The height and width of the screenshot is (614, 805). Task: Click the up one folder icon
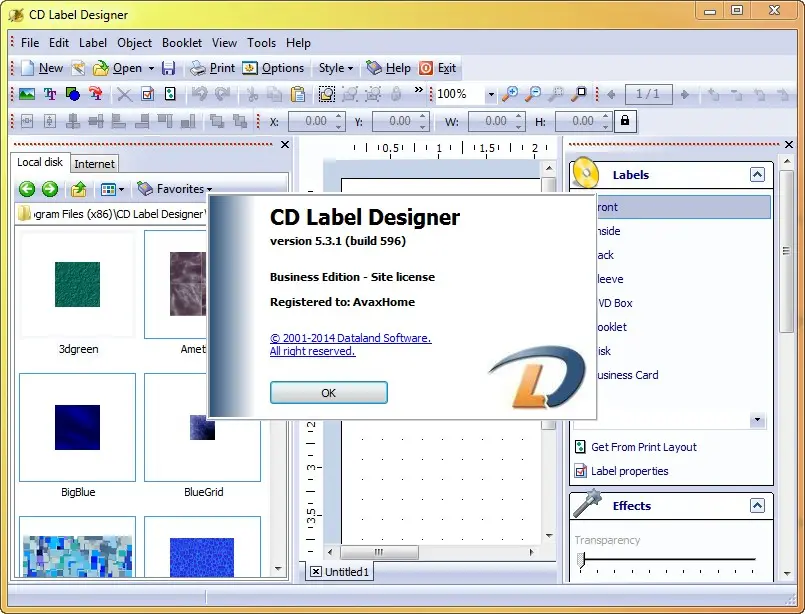pyautogui.click(x=79, y=189)
